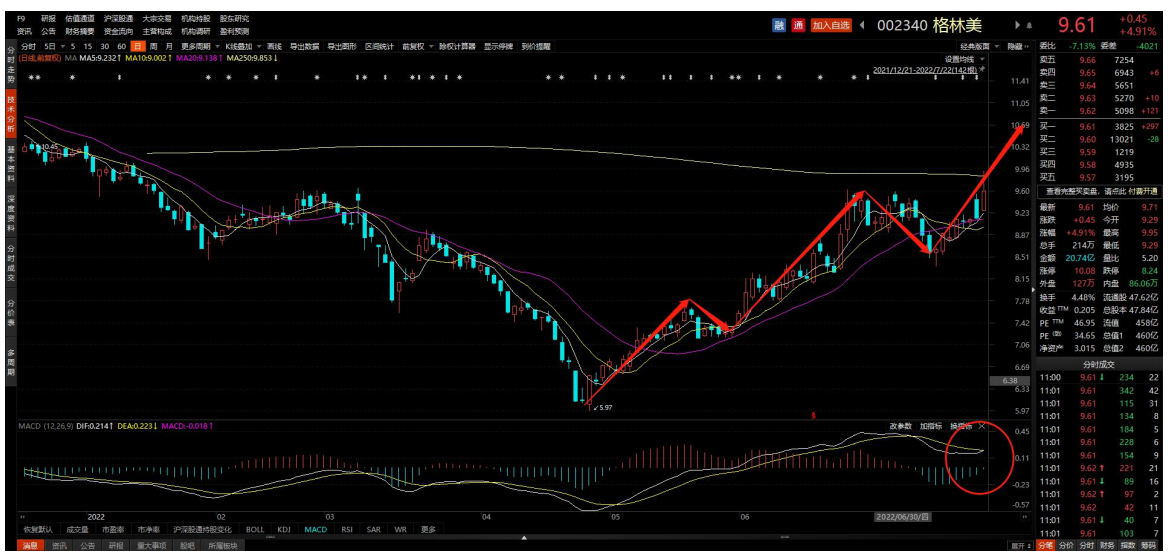Toggle 显示停牌 suspension display
This screenshot has width=1172, height=558.
(x=498, y=46)
